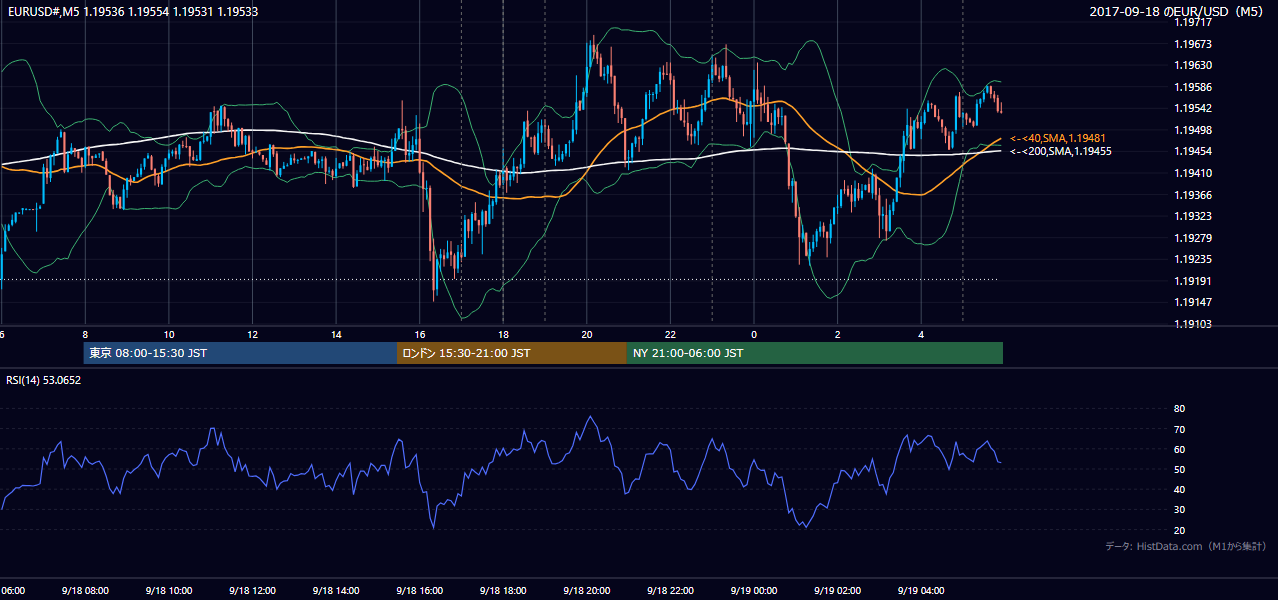Select price axis value 1.19630

tap(1192, 66)
